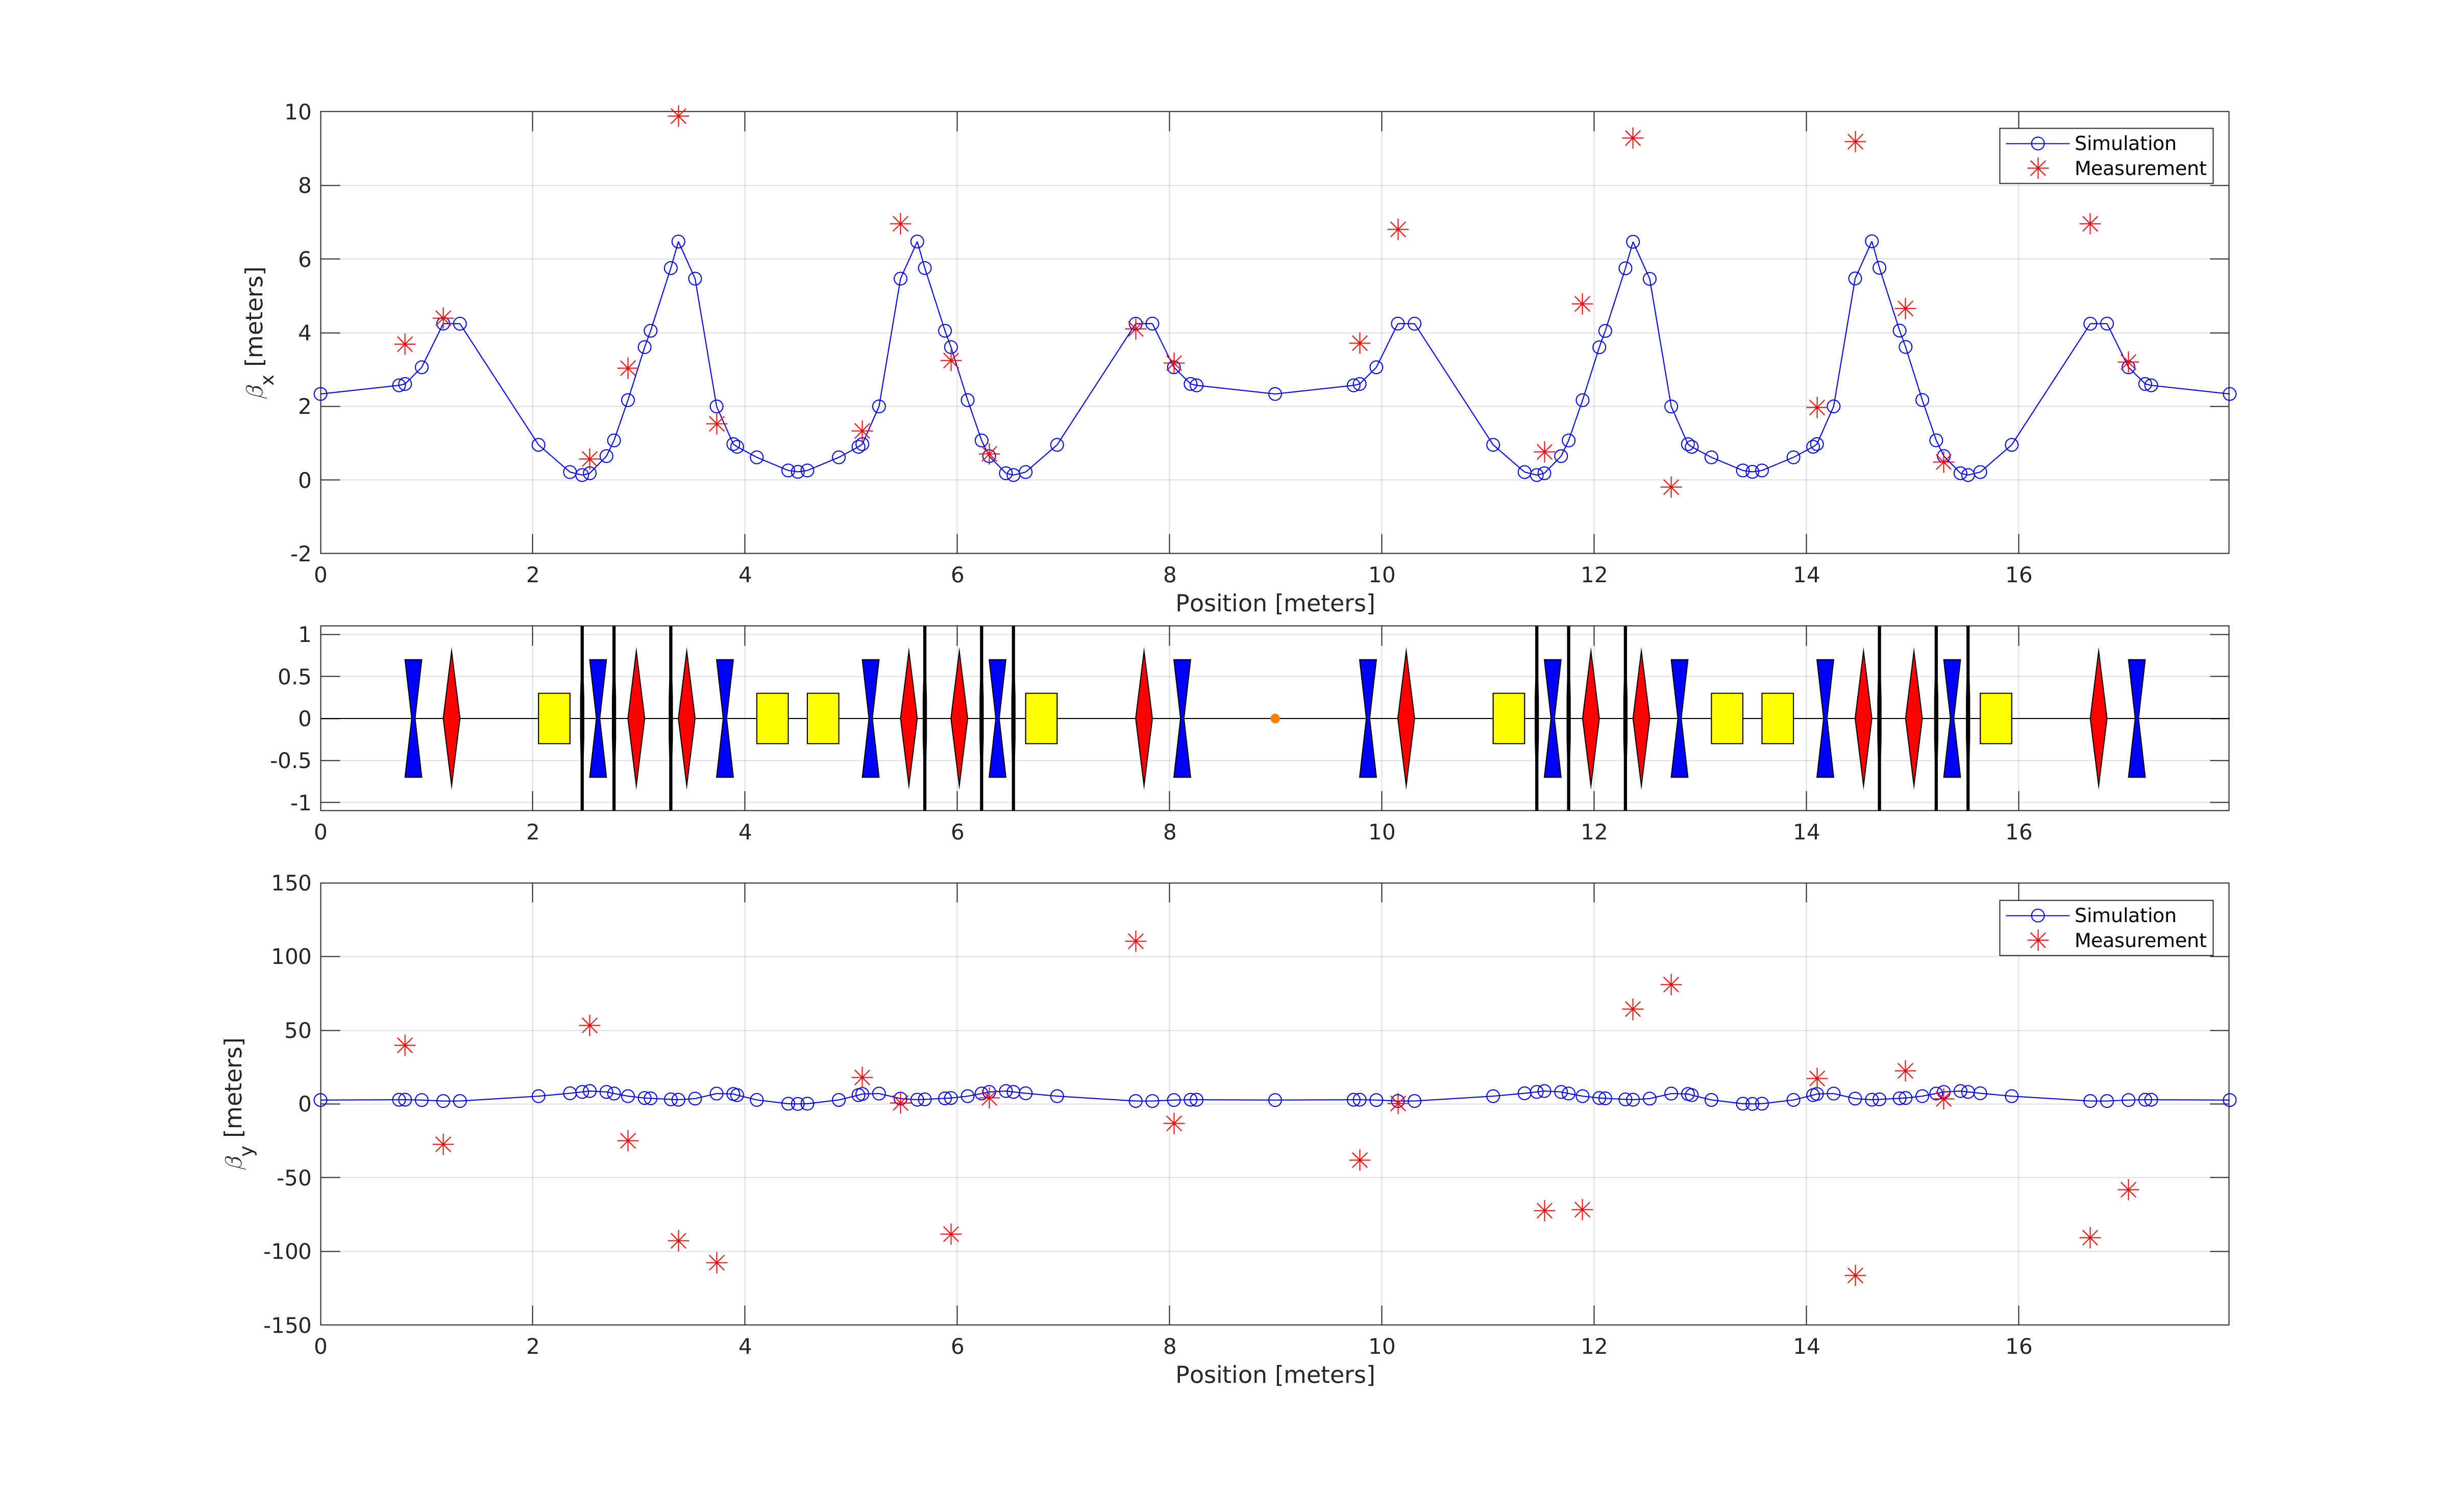Click the βx [meters] y-axis label
The width and height of the screenshot is (2464, 1489).
pyautogui.click(x=257, y=332)
